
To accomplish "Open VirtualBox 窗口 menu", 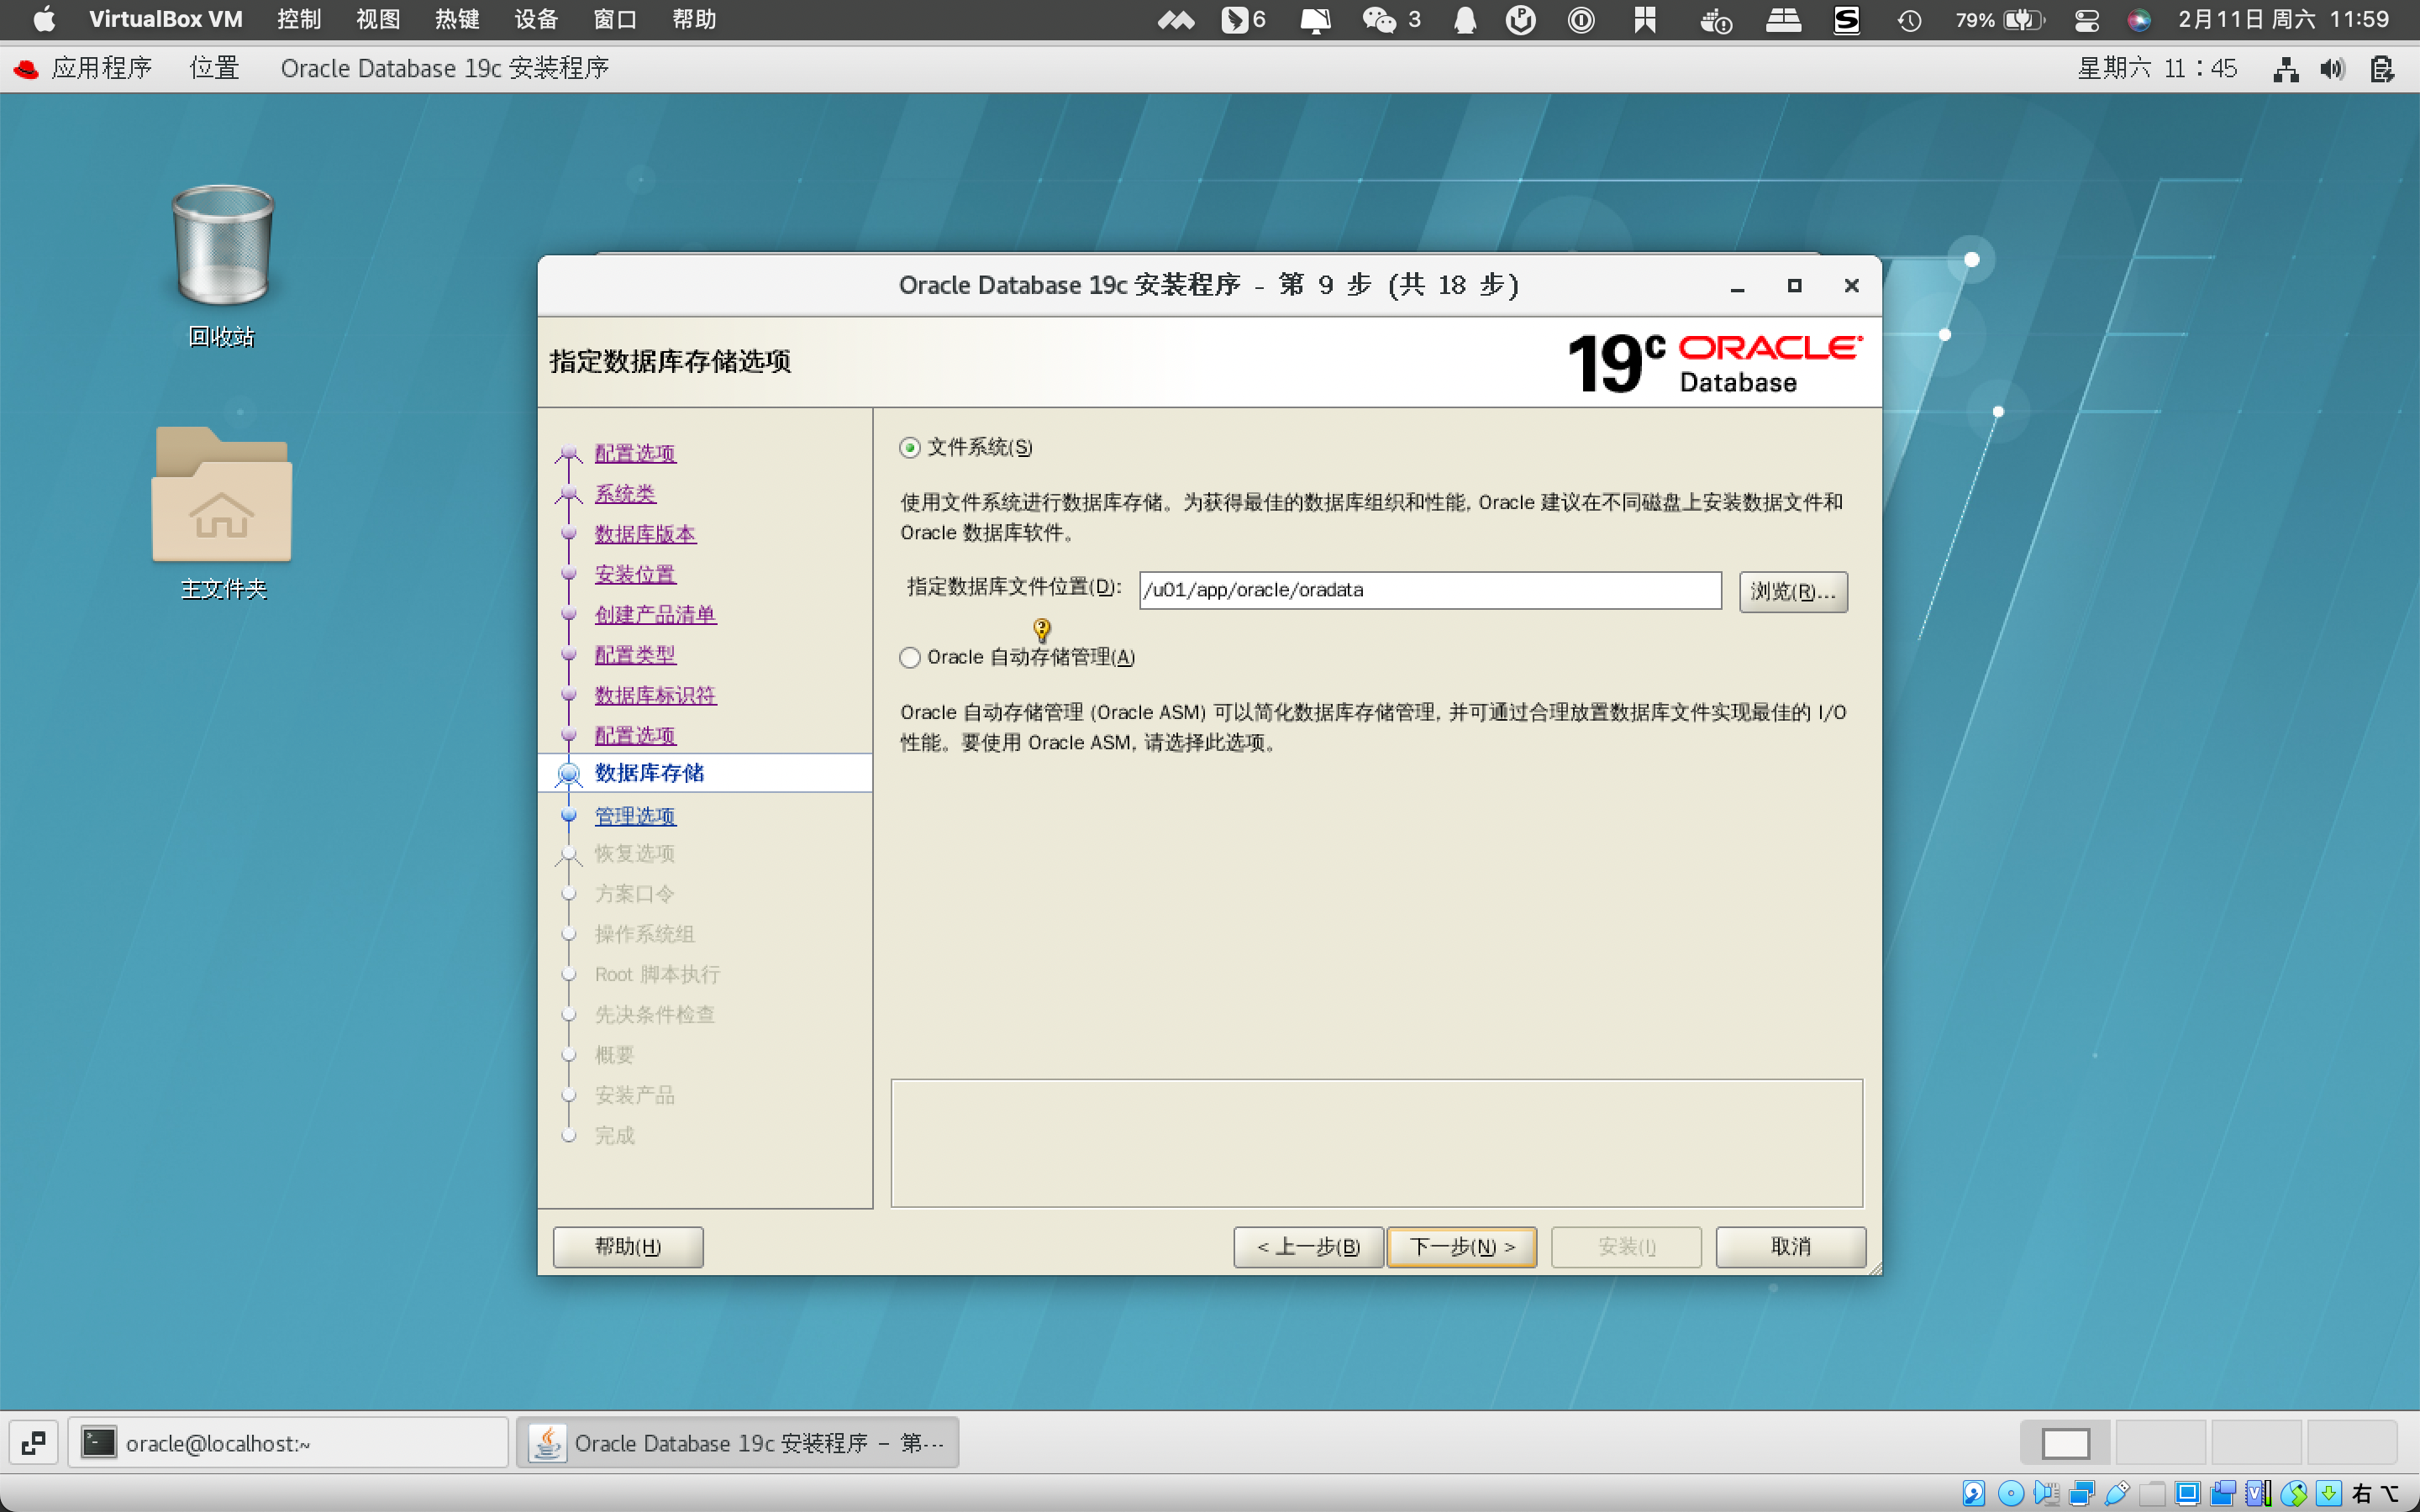I will tap(615, 19).
